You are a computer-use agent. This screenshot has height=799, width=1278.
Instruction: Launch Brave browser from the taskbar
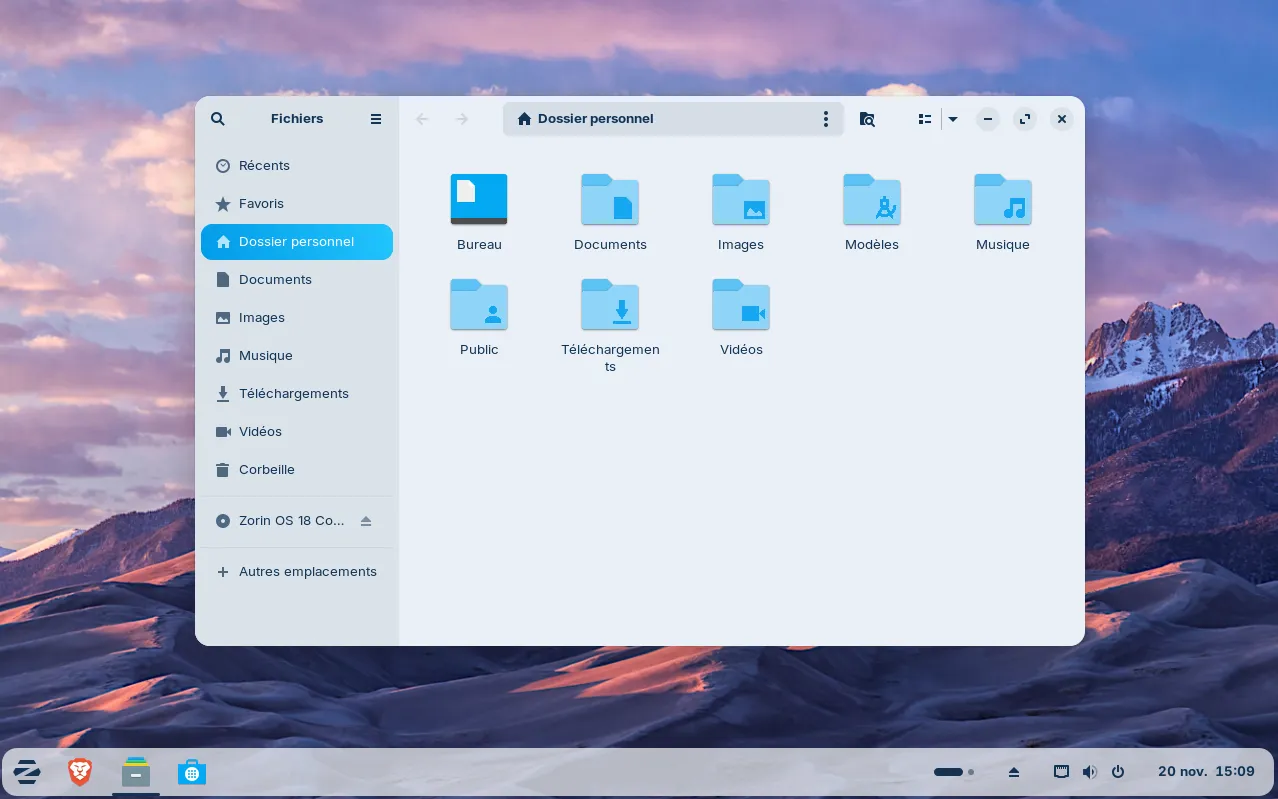pyautogui.click(x=80, y=772)
